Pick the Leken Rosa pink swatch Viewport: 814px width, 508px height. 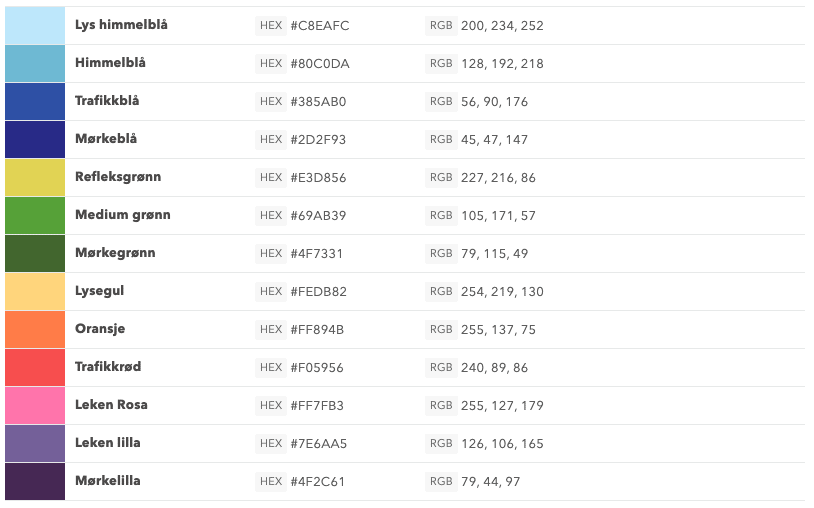pos(35,405)
